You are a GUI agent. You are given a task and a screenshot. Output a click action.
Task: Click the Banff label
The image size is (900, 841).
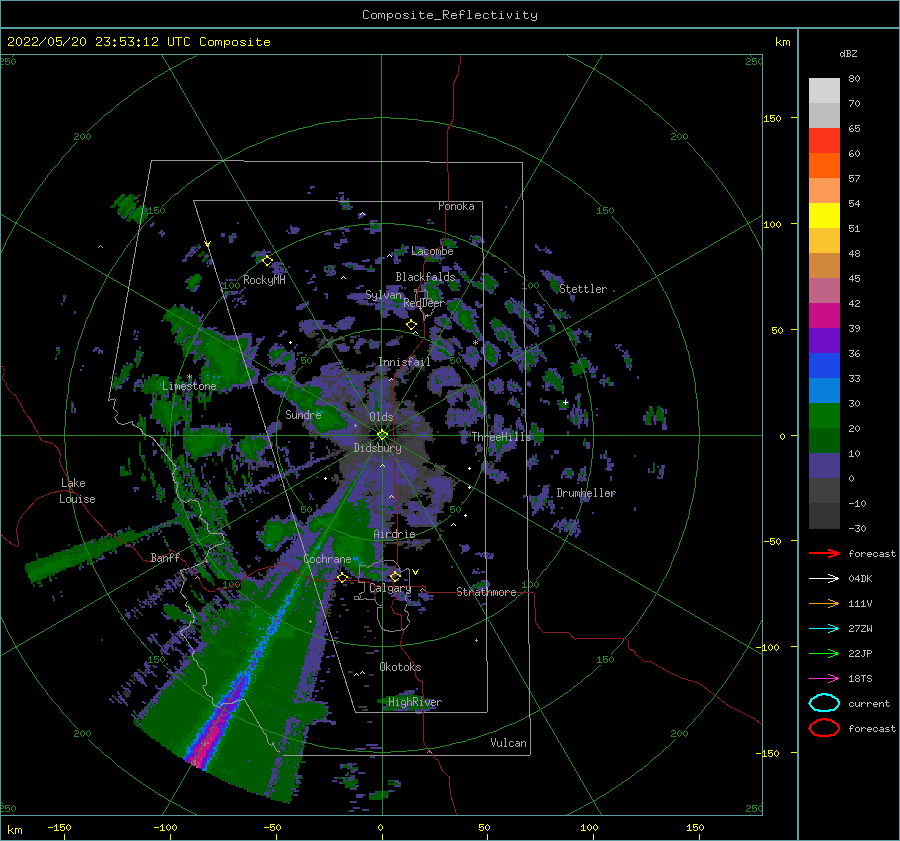[x=165, y=557]
